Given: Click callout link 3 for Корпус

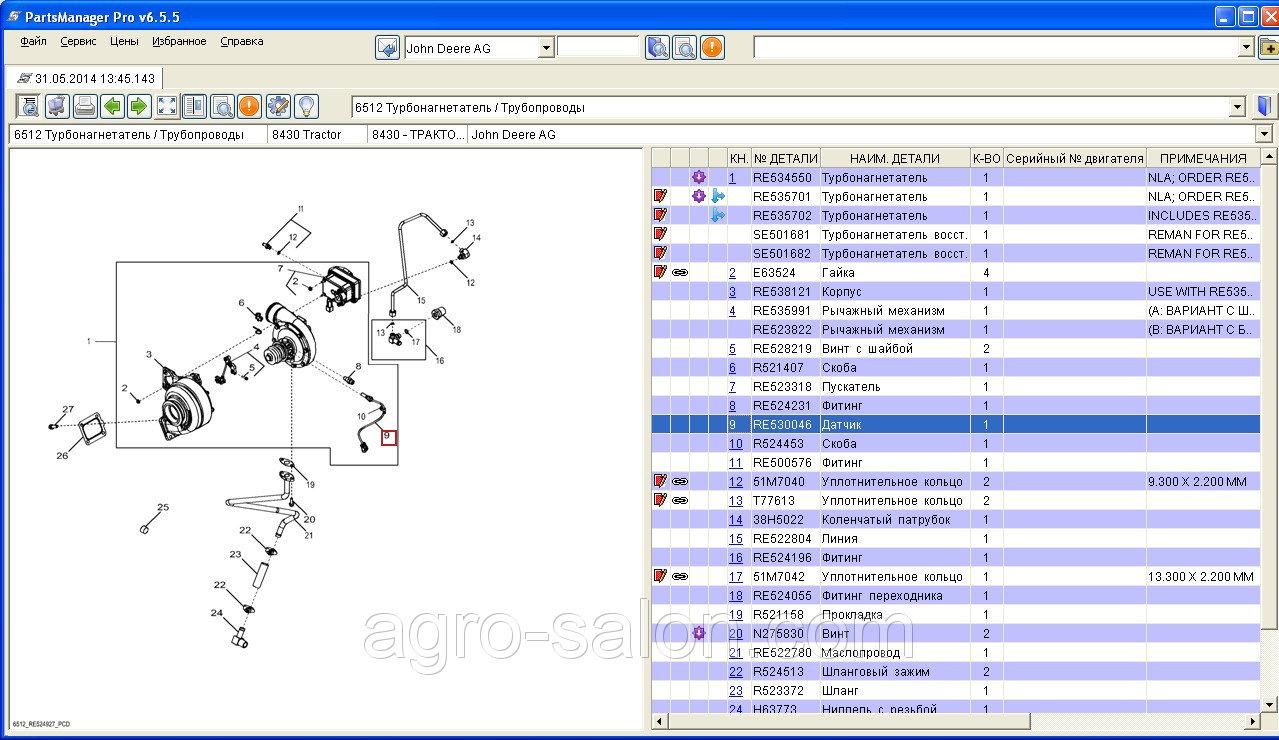Looking at the screenshot, I should pos(732,292).
